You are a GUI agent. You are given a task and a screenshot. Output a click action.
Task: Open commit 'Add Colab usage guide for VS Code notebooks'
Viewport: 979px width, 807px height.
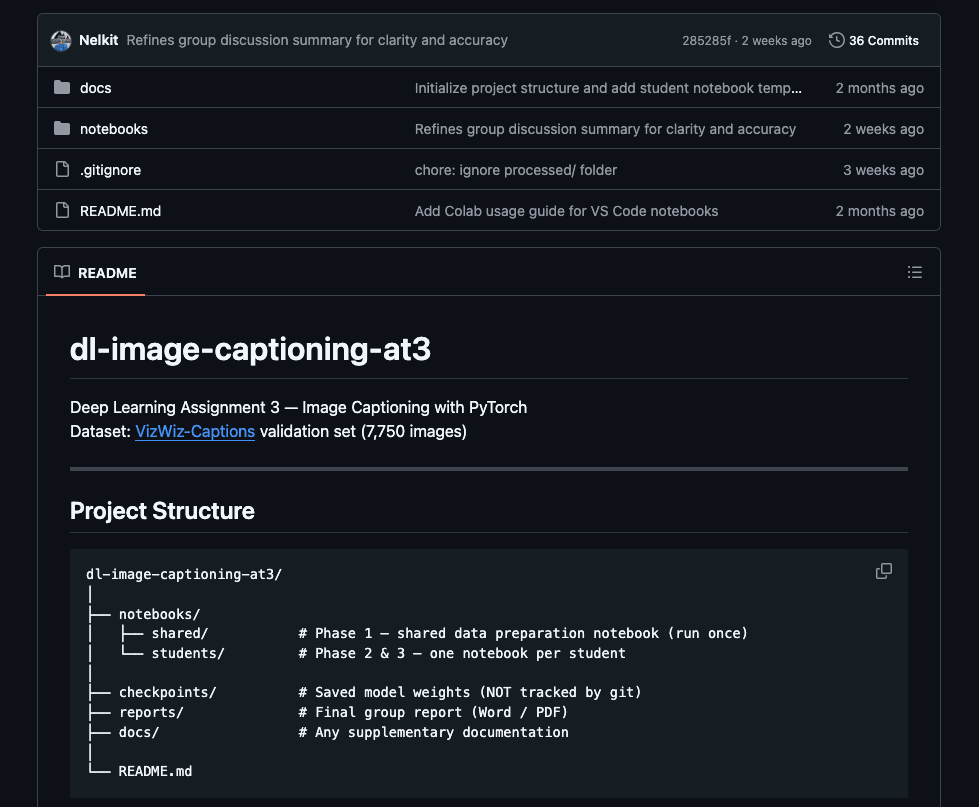(x=566, y=211)
